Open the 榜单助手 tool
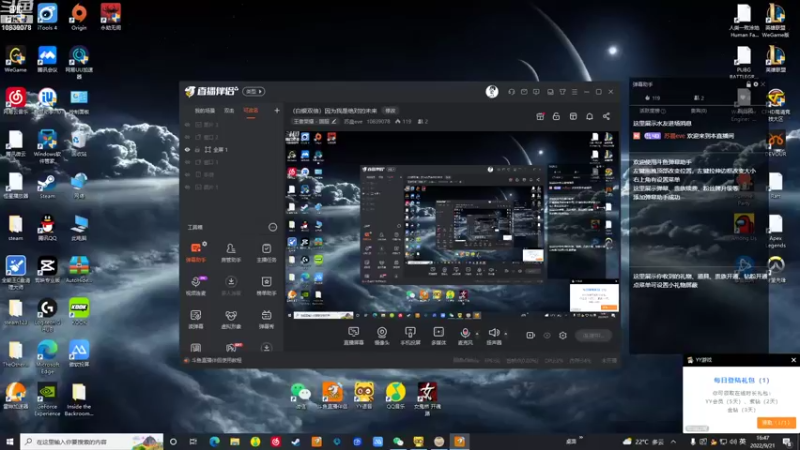 [266, 286]
